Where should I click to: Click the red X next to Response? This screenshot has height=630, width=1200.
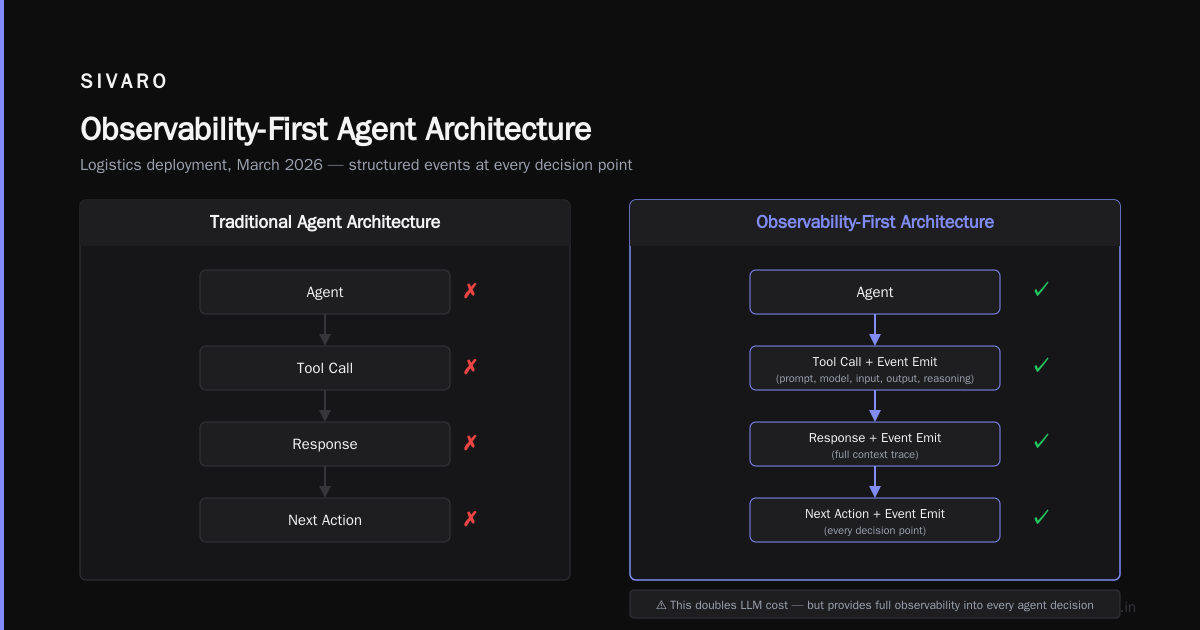click(470, 443)
